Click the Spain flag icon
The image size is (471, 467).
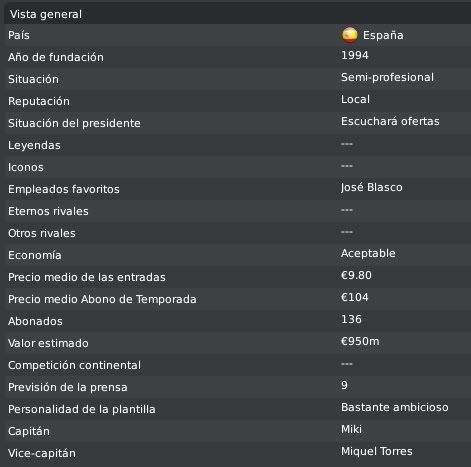coord(350,35)
